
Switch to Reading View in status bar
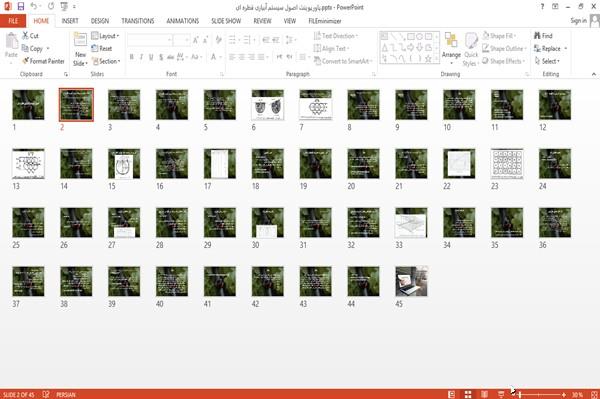click(484, 394)
